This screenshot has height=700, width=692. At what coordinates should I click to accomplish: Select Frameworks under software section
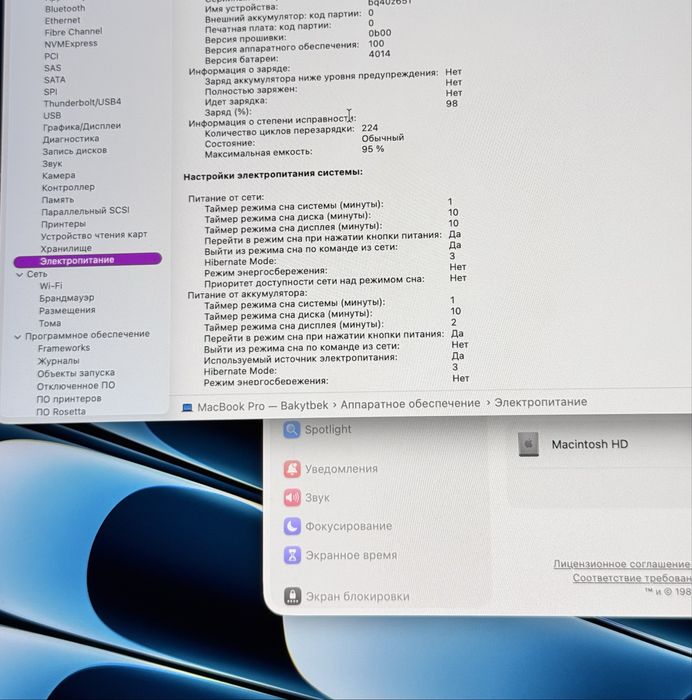tap(64, 348)
